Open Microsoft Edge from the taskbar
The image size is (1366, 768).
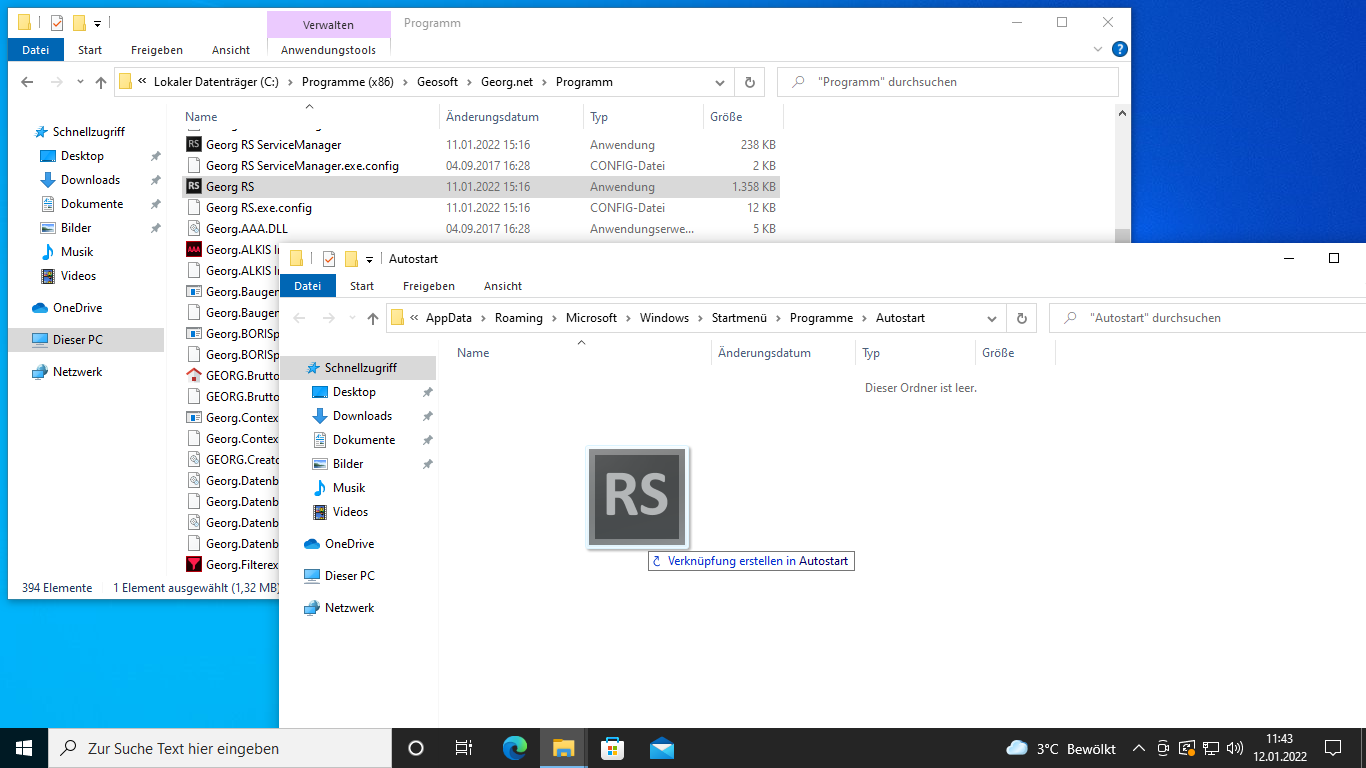coord(515,748)
